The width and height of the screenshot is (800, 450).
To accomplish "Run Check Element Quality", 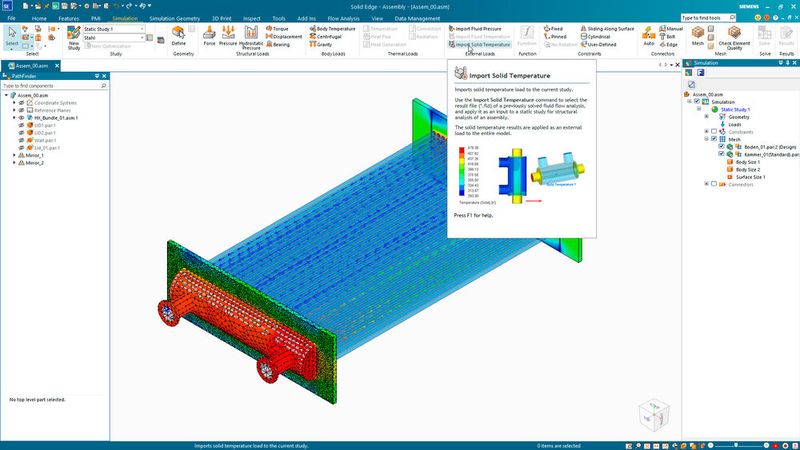I will [x=734, y=37].
